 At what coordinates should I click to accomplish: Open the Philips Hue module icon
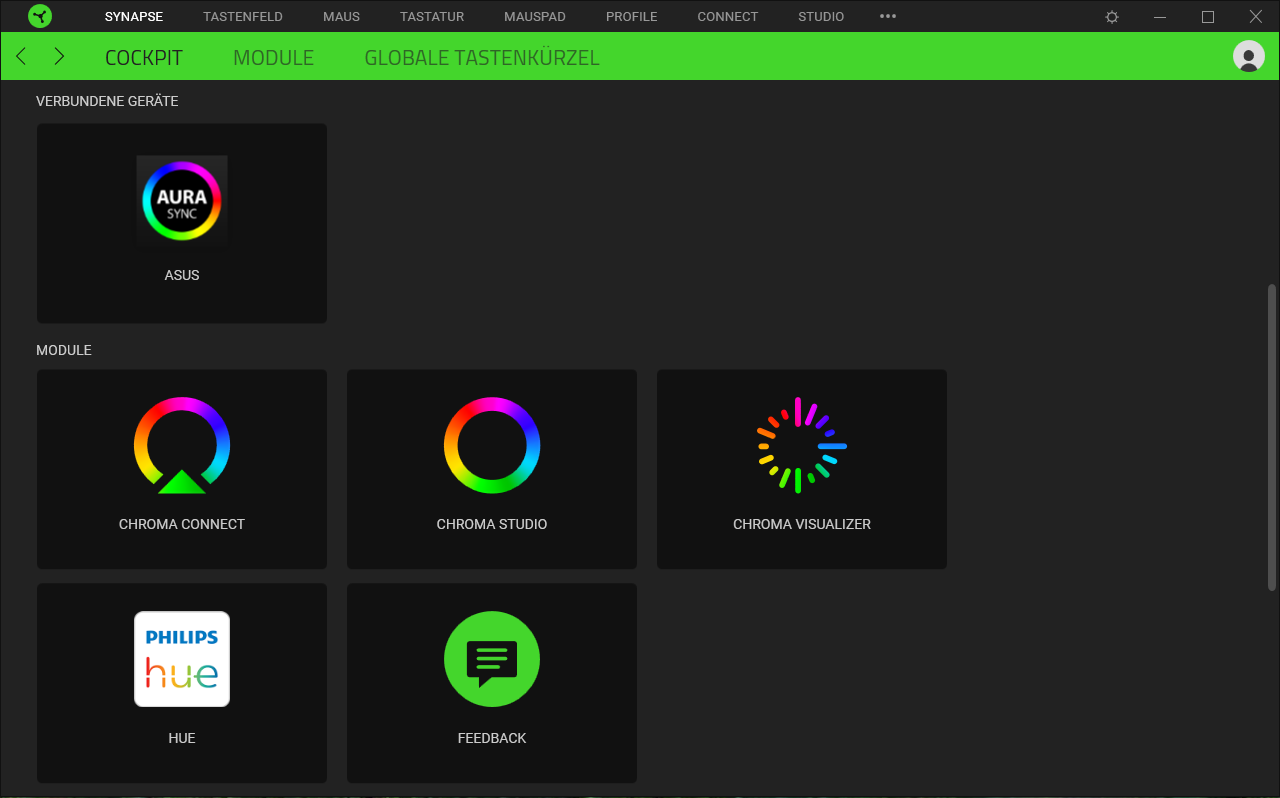(x=182, y=659)
